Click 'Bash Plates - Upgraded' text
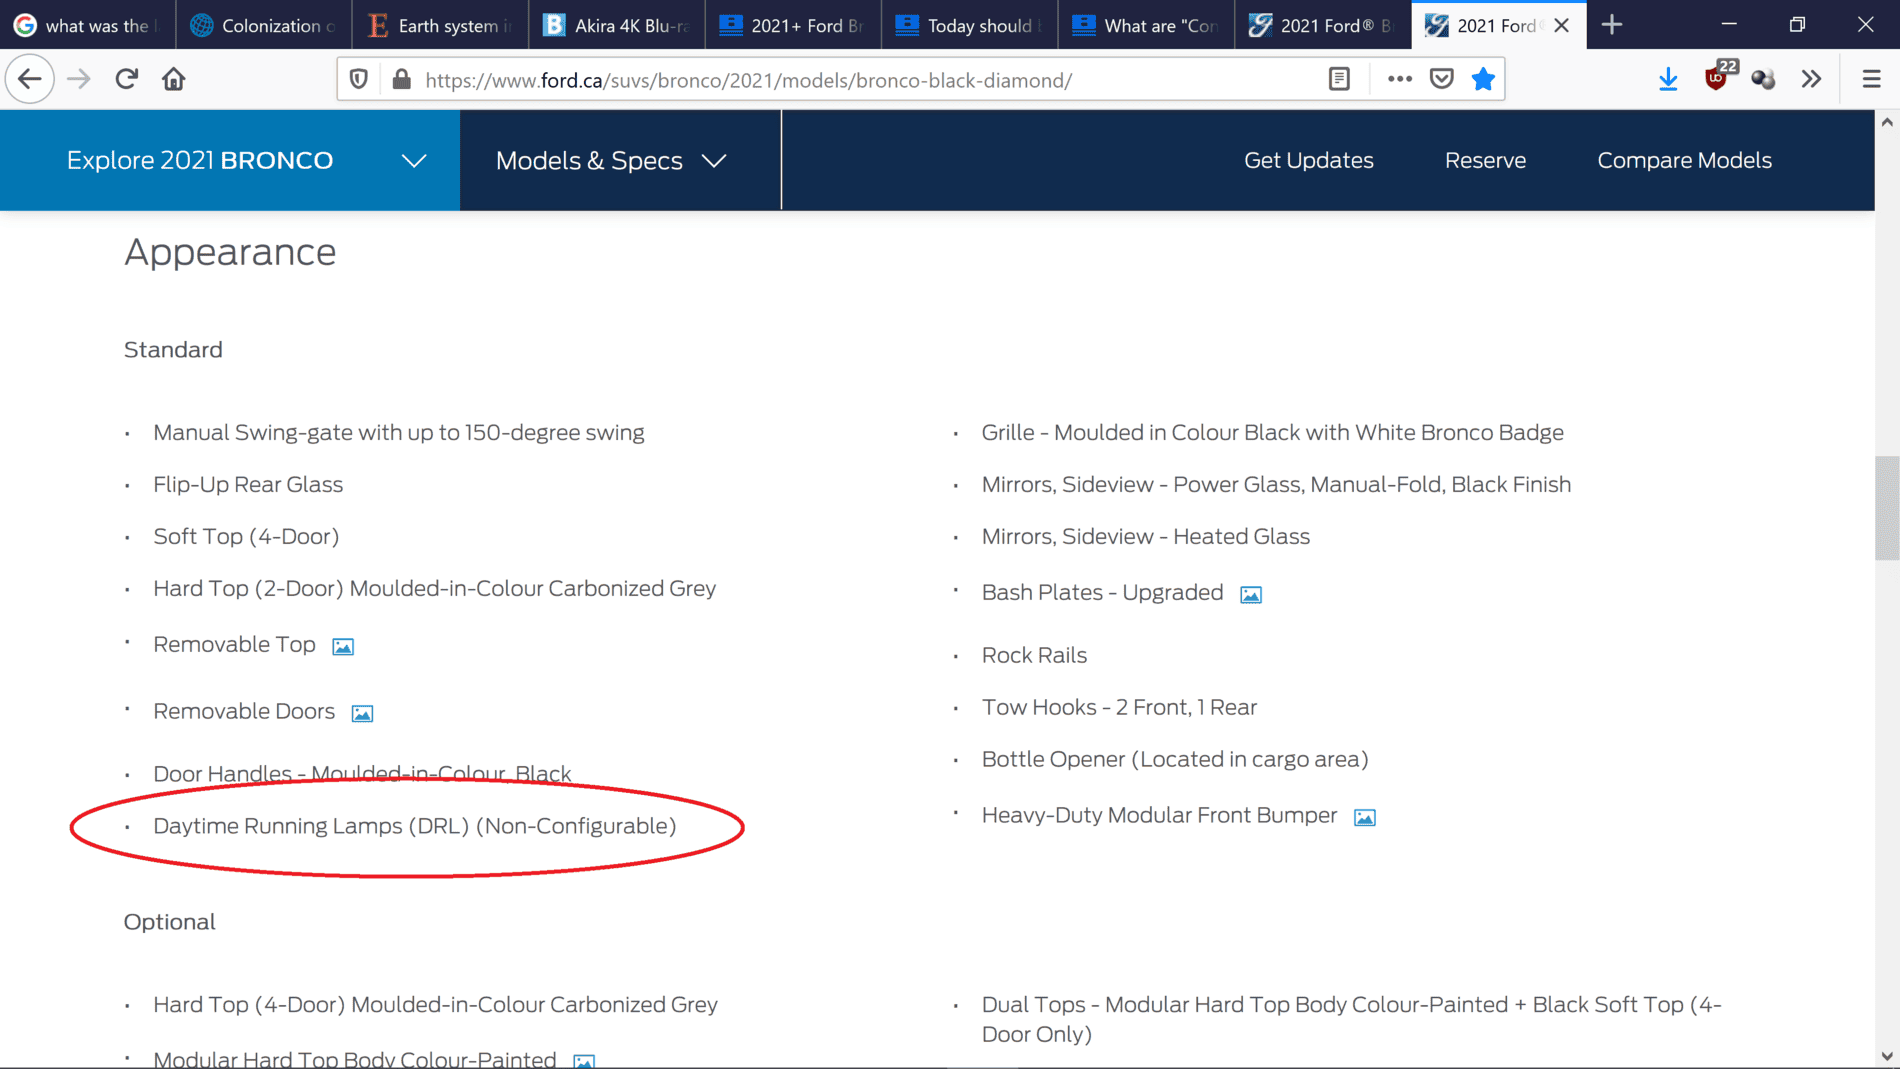The width and height of the screenshot is (1900, 1069). pyautogui.click(x=1102, y=592)
